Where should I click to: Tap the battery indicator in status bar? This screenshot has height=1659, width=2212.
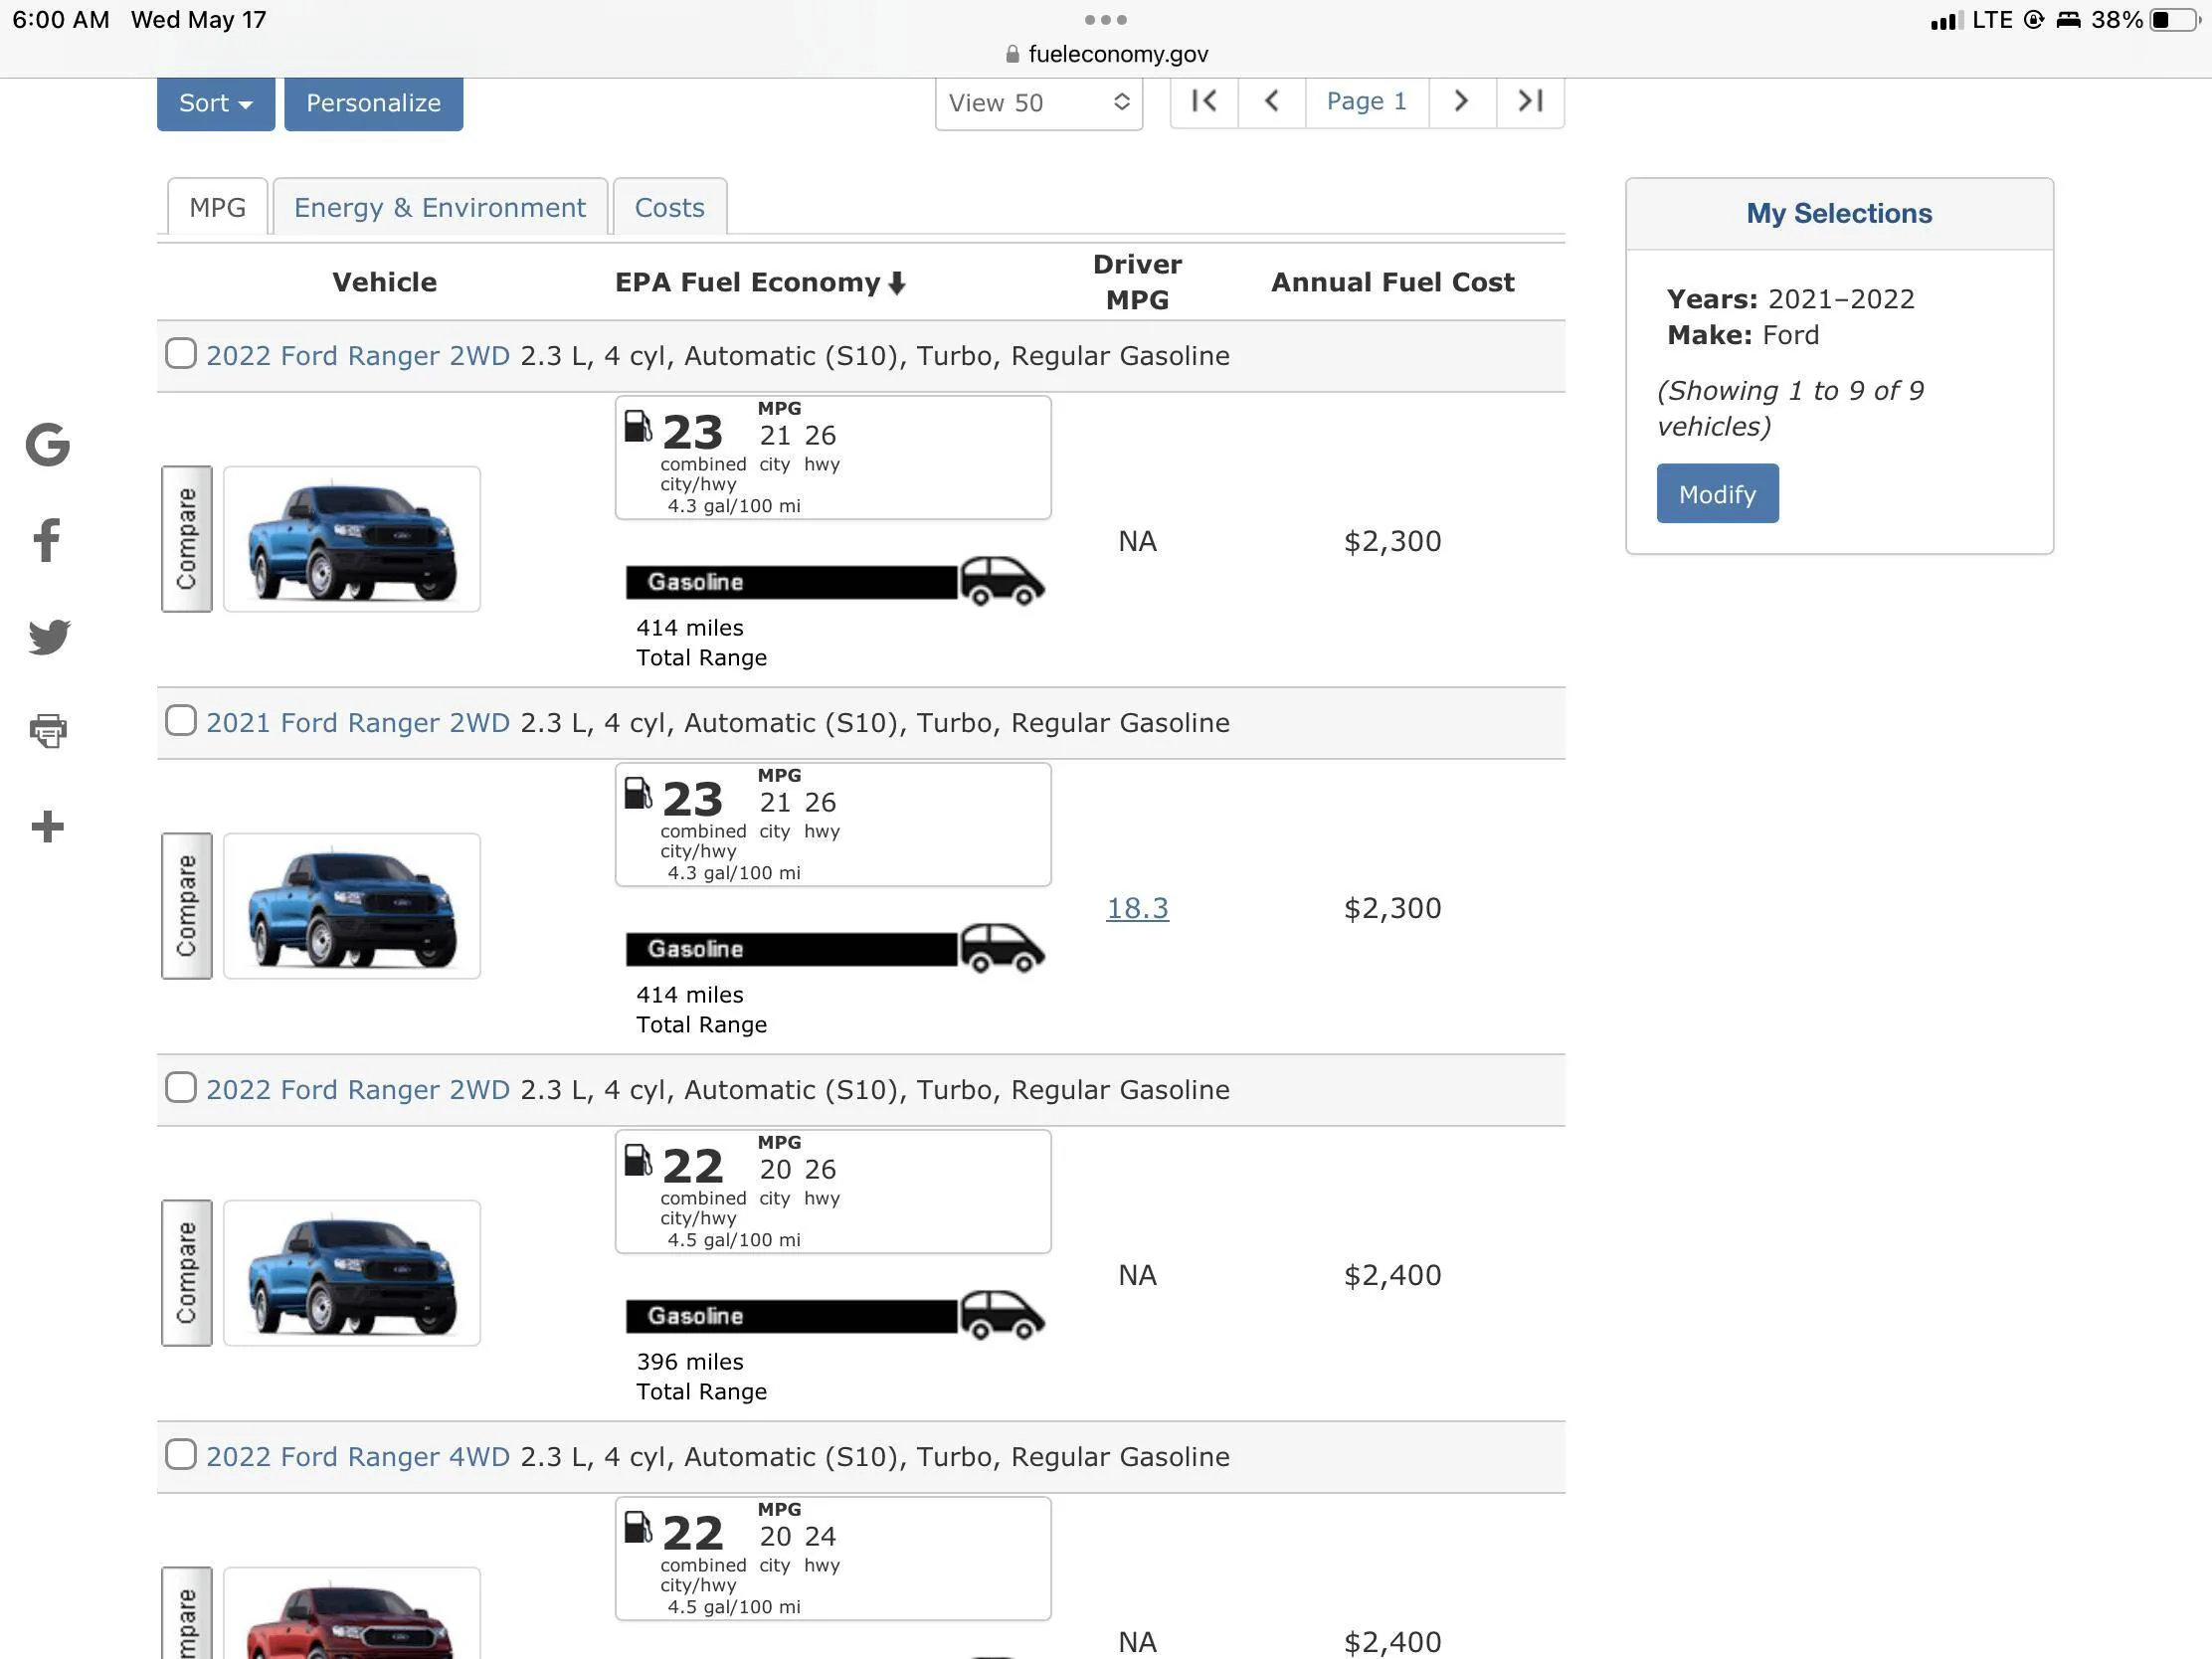(x=2175, y=20)
